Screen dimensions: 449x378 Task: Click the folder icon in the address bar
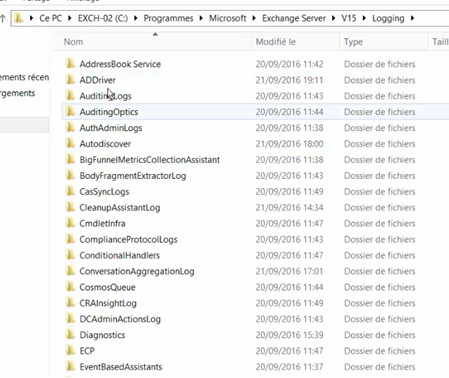click(19, 18)
